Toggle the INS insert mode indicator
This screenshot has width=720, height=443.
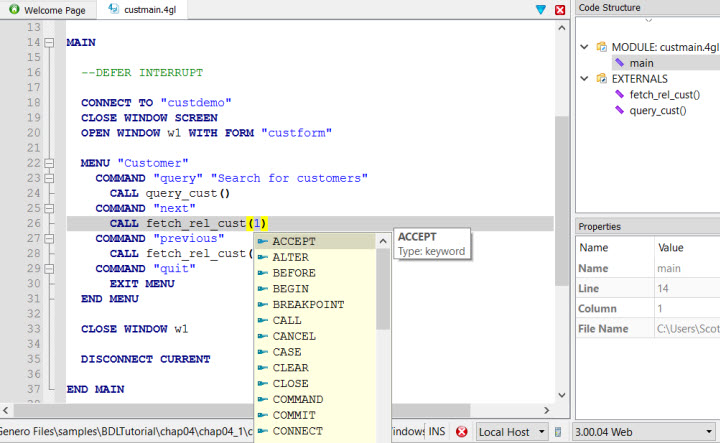(x=438, y=432)
